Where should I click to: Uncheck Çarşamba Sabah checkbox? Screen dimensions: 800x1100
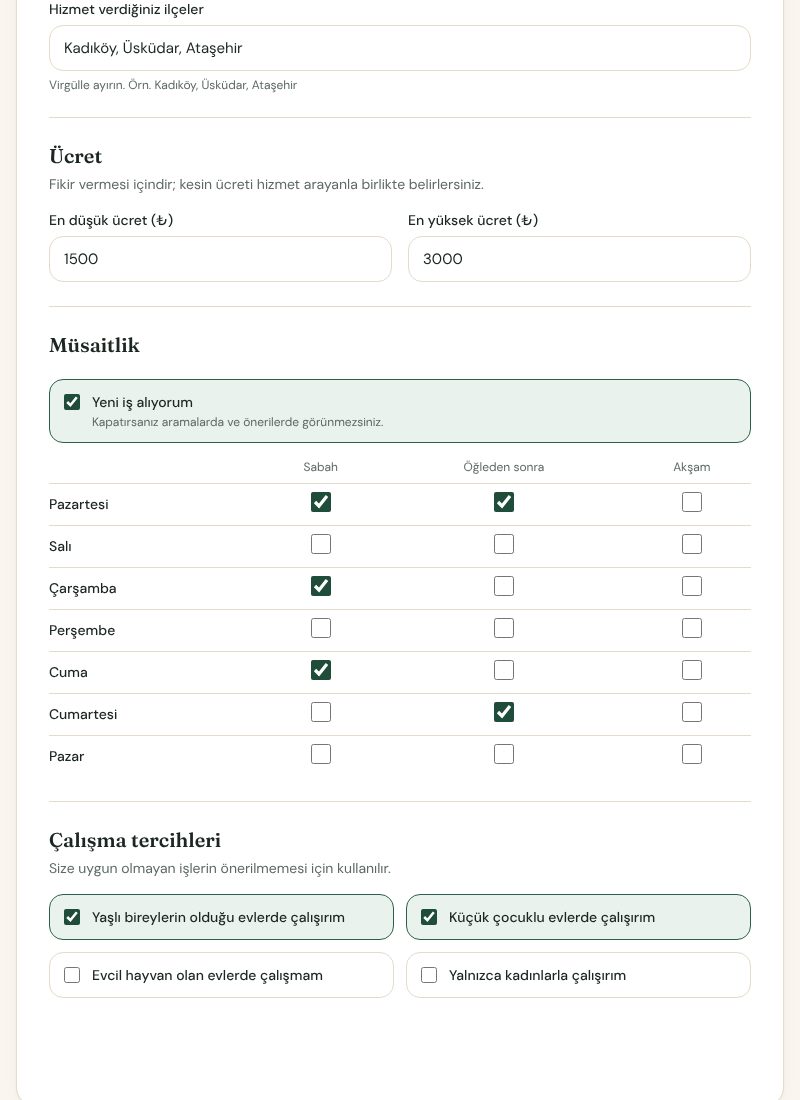[321, 586]
